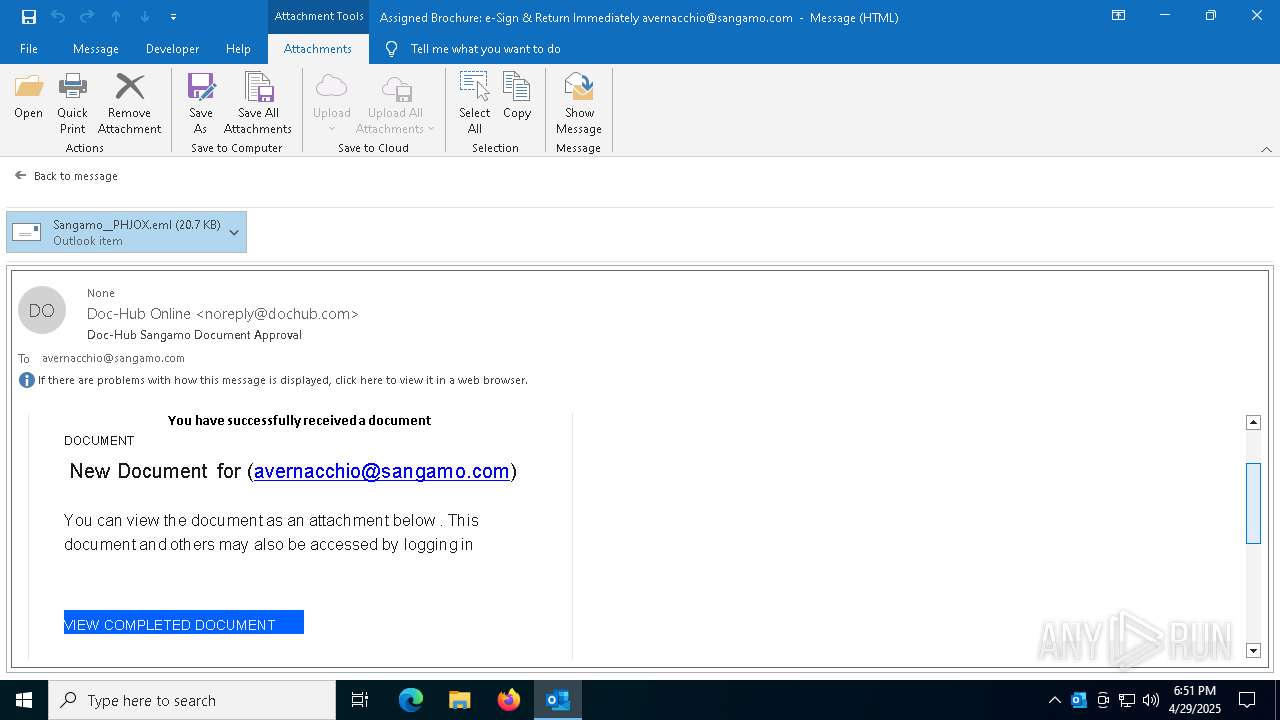Open Customize Quick Access Toolbar dropdown
The width and height of the screenshot is (1280, 720).
(173, 17)
